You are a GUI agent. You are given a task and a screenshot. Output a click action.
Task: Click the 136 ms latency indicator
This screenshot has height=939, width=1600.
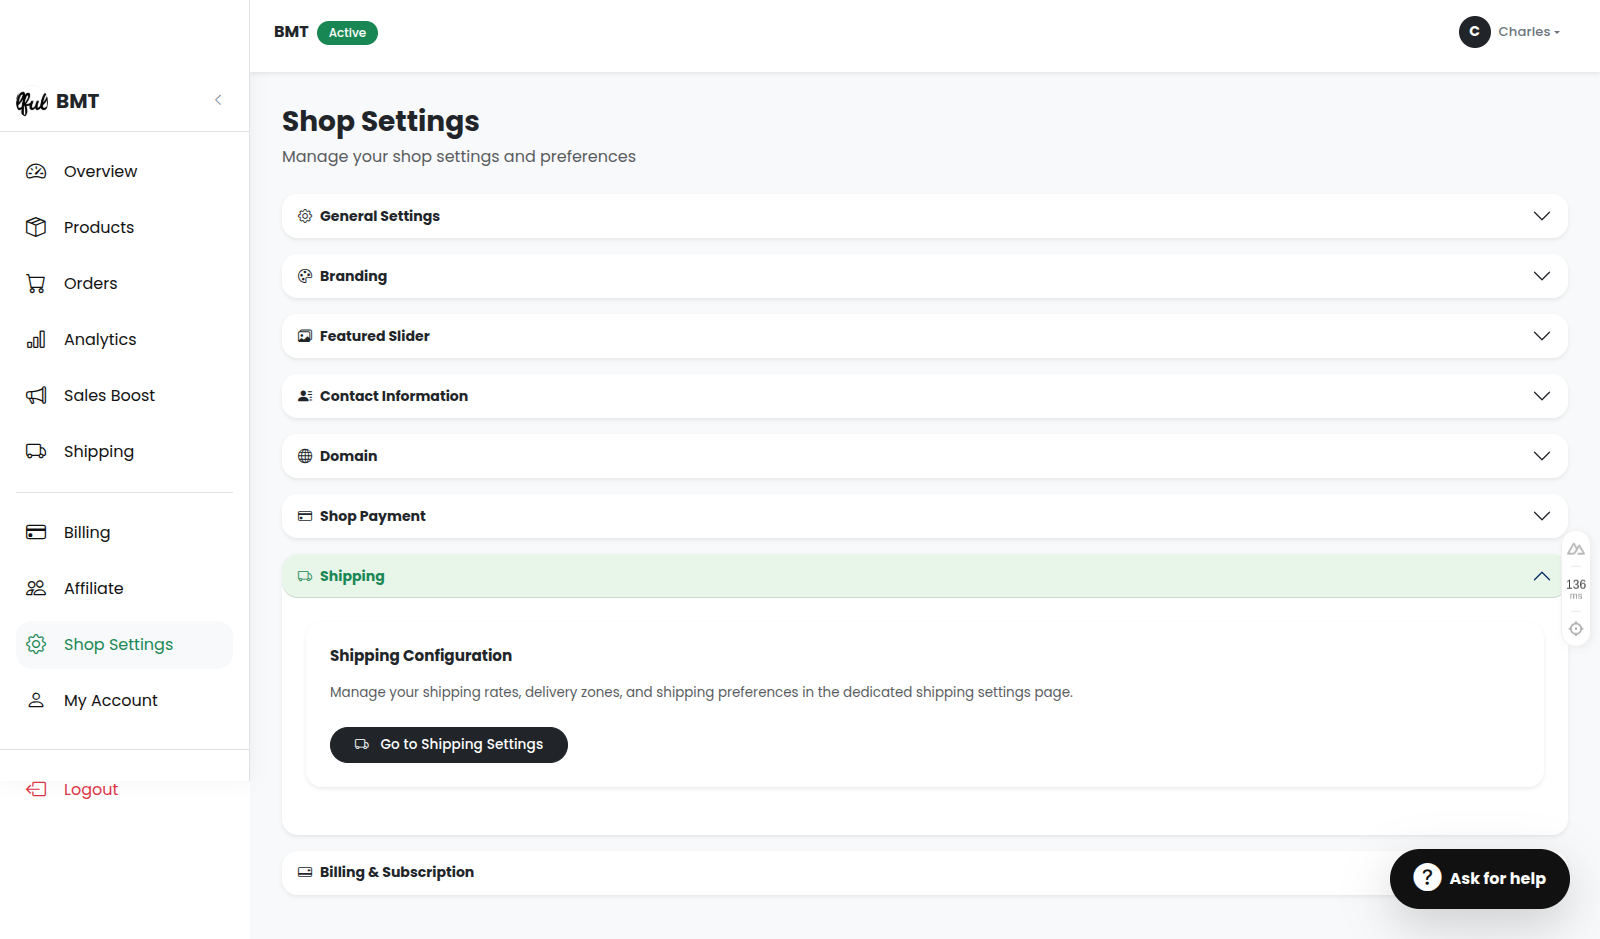(1576, 588)
